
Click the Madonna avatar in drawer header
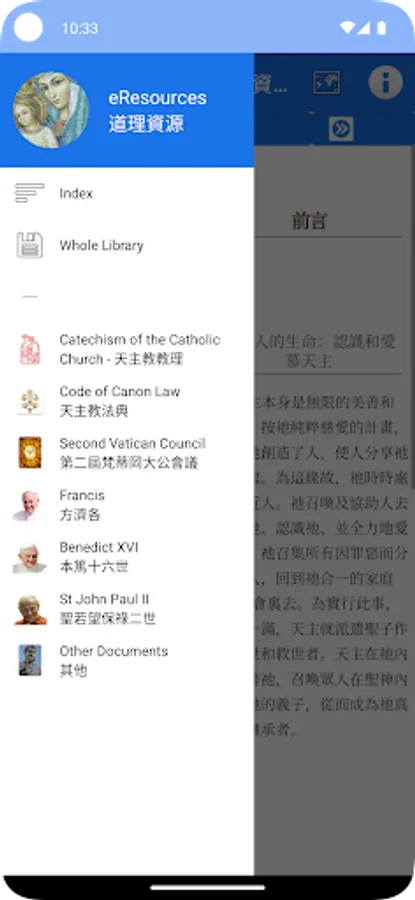tap(51, 110)
